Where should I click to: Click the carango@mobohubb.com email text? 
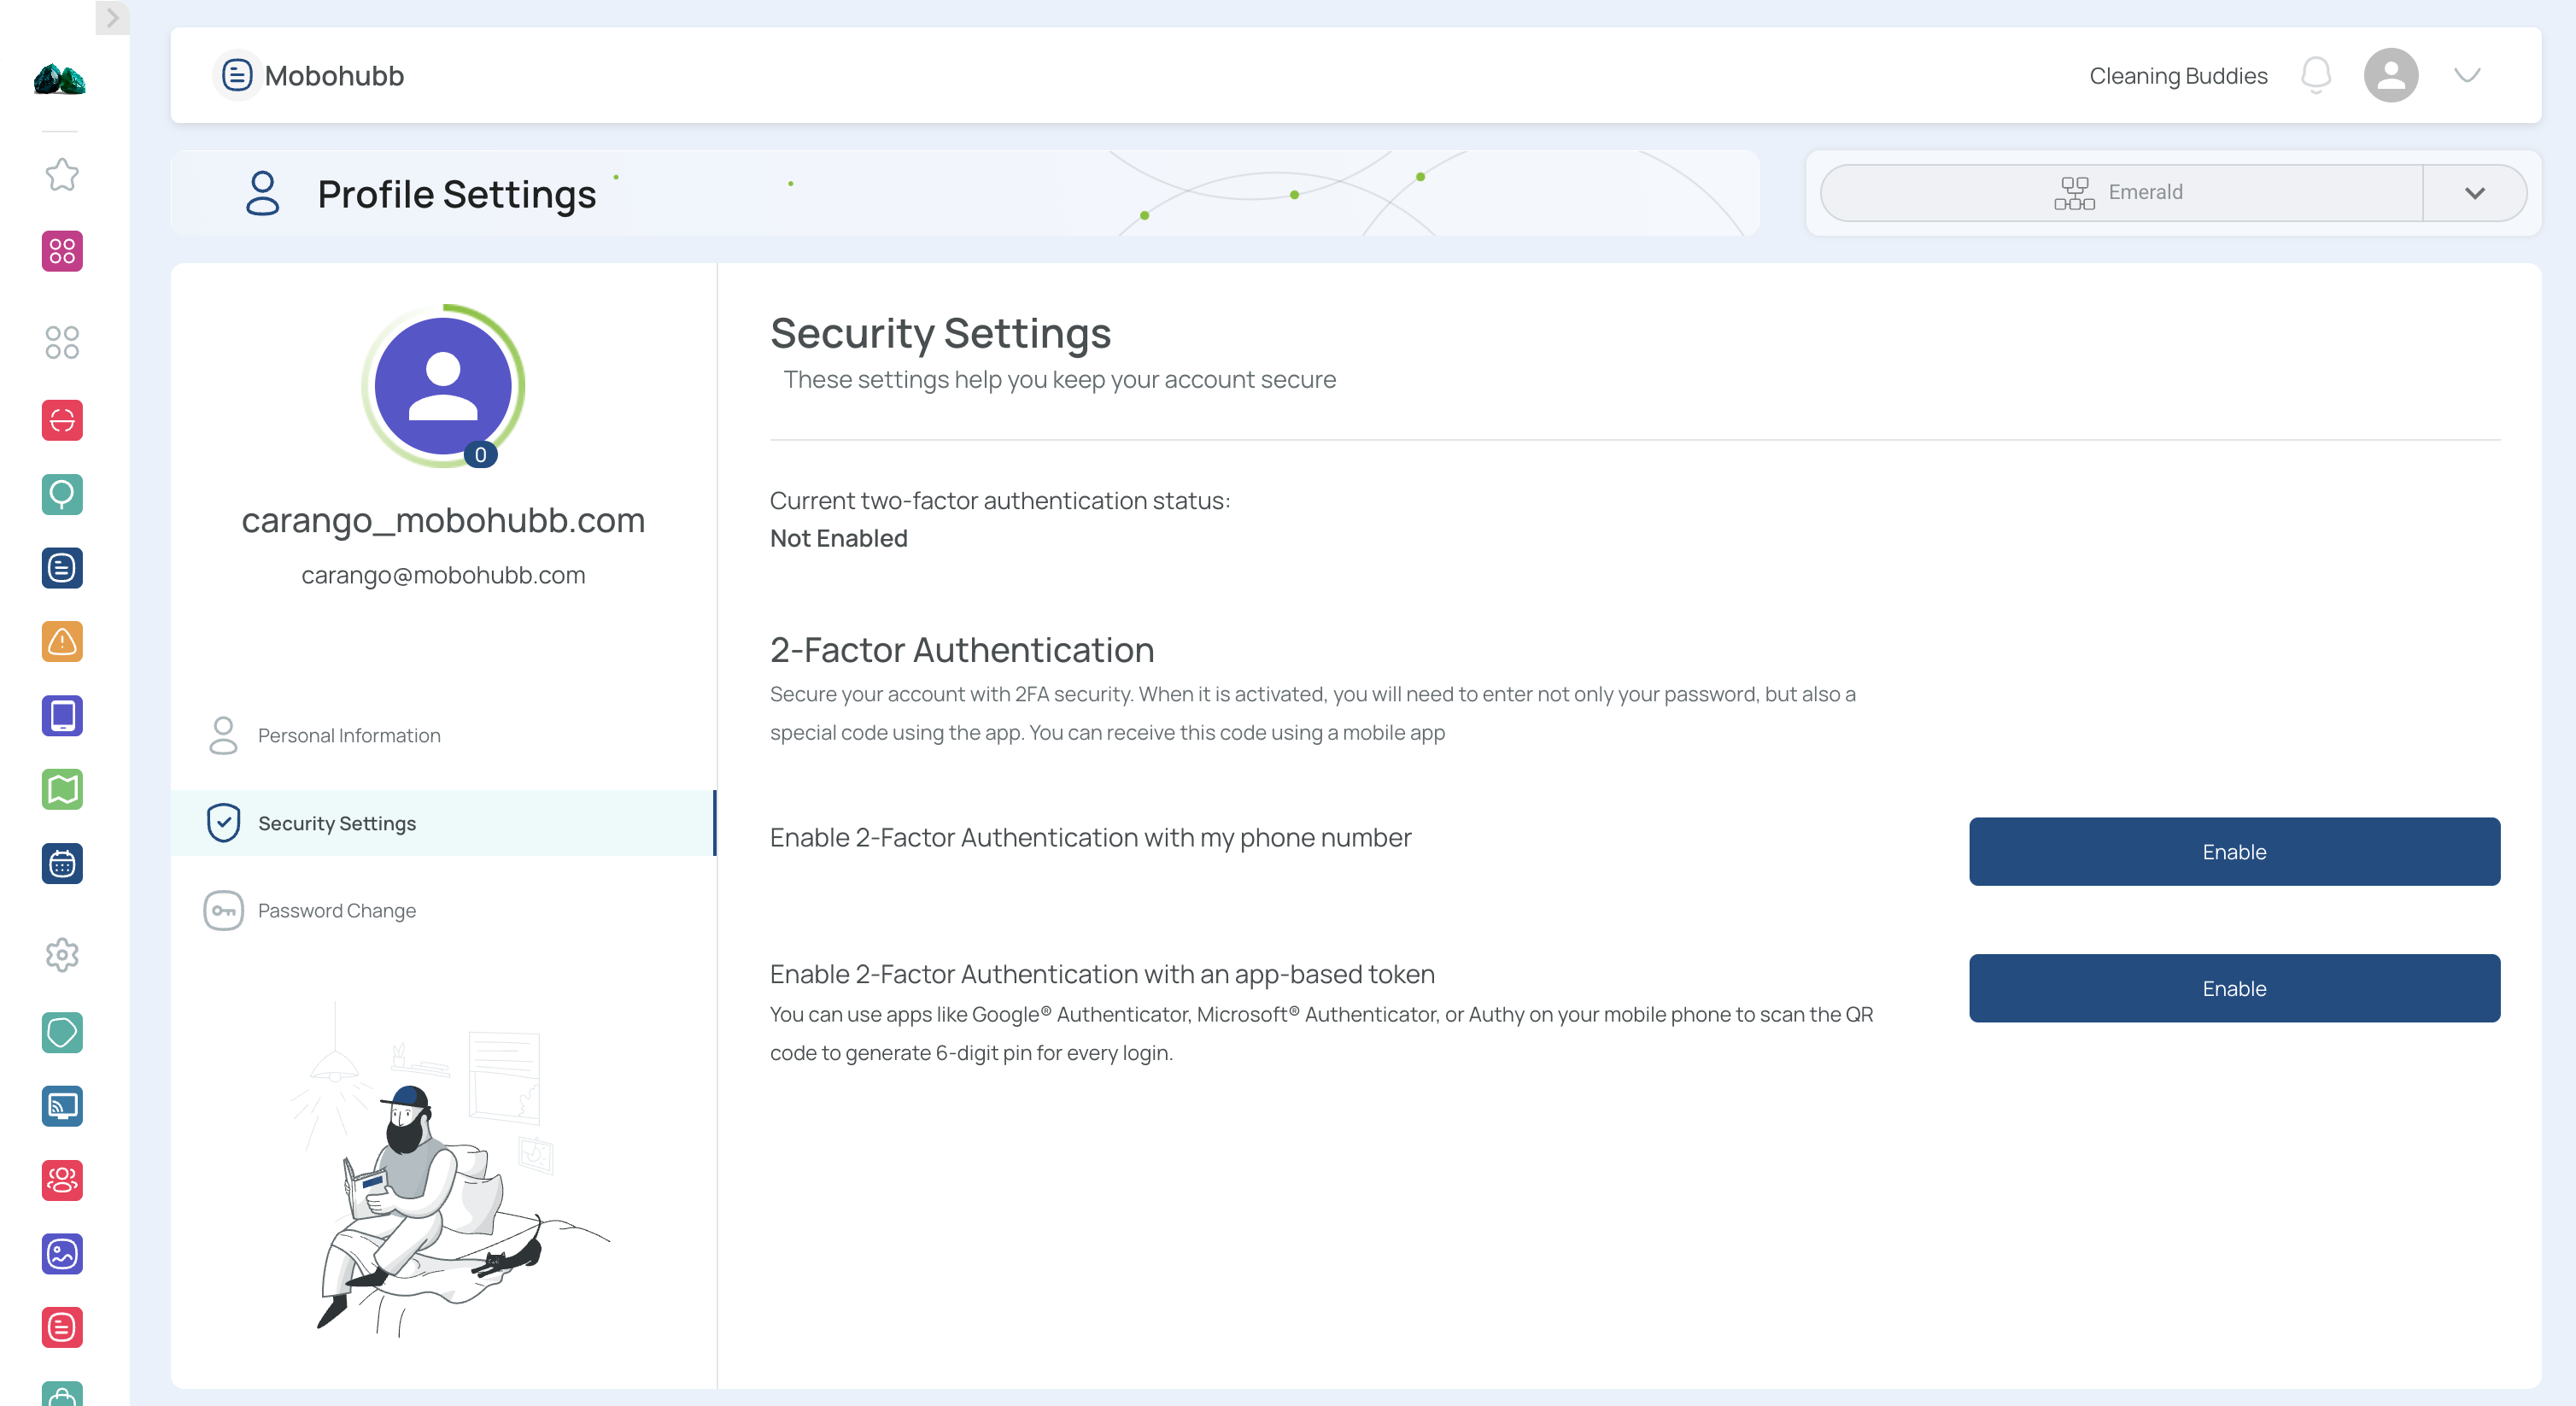coord(443,575)
